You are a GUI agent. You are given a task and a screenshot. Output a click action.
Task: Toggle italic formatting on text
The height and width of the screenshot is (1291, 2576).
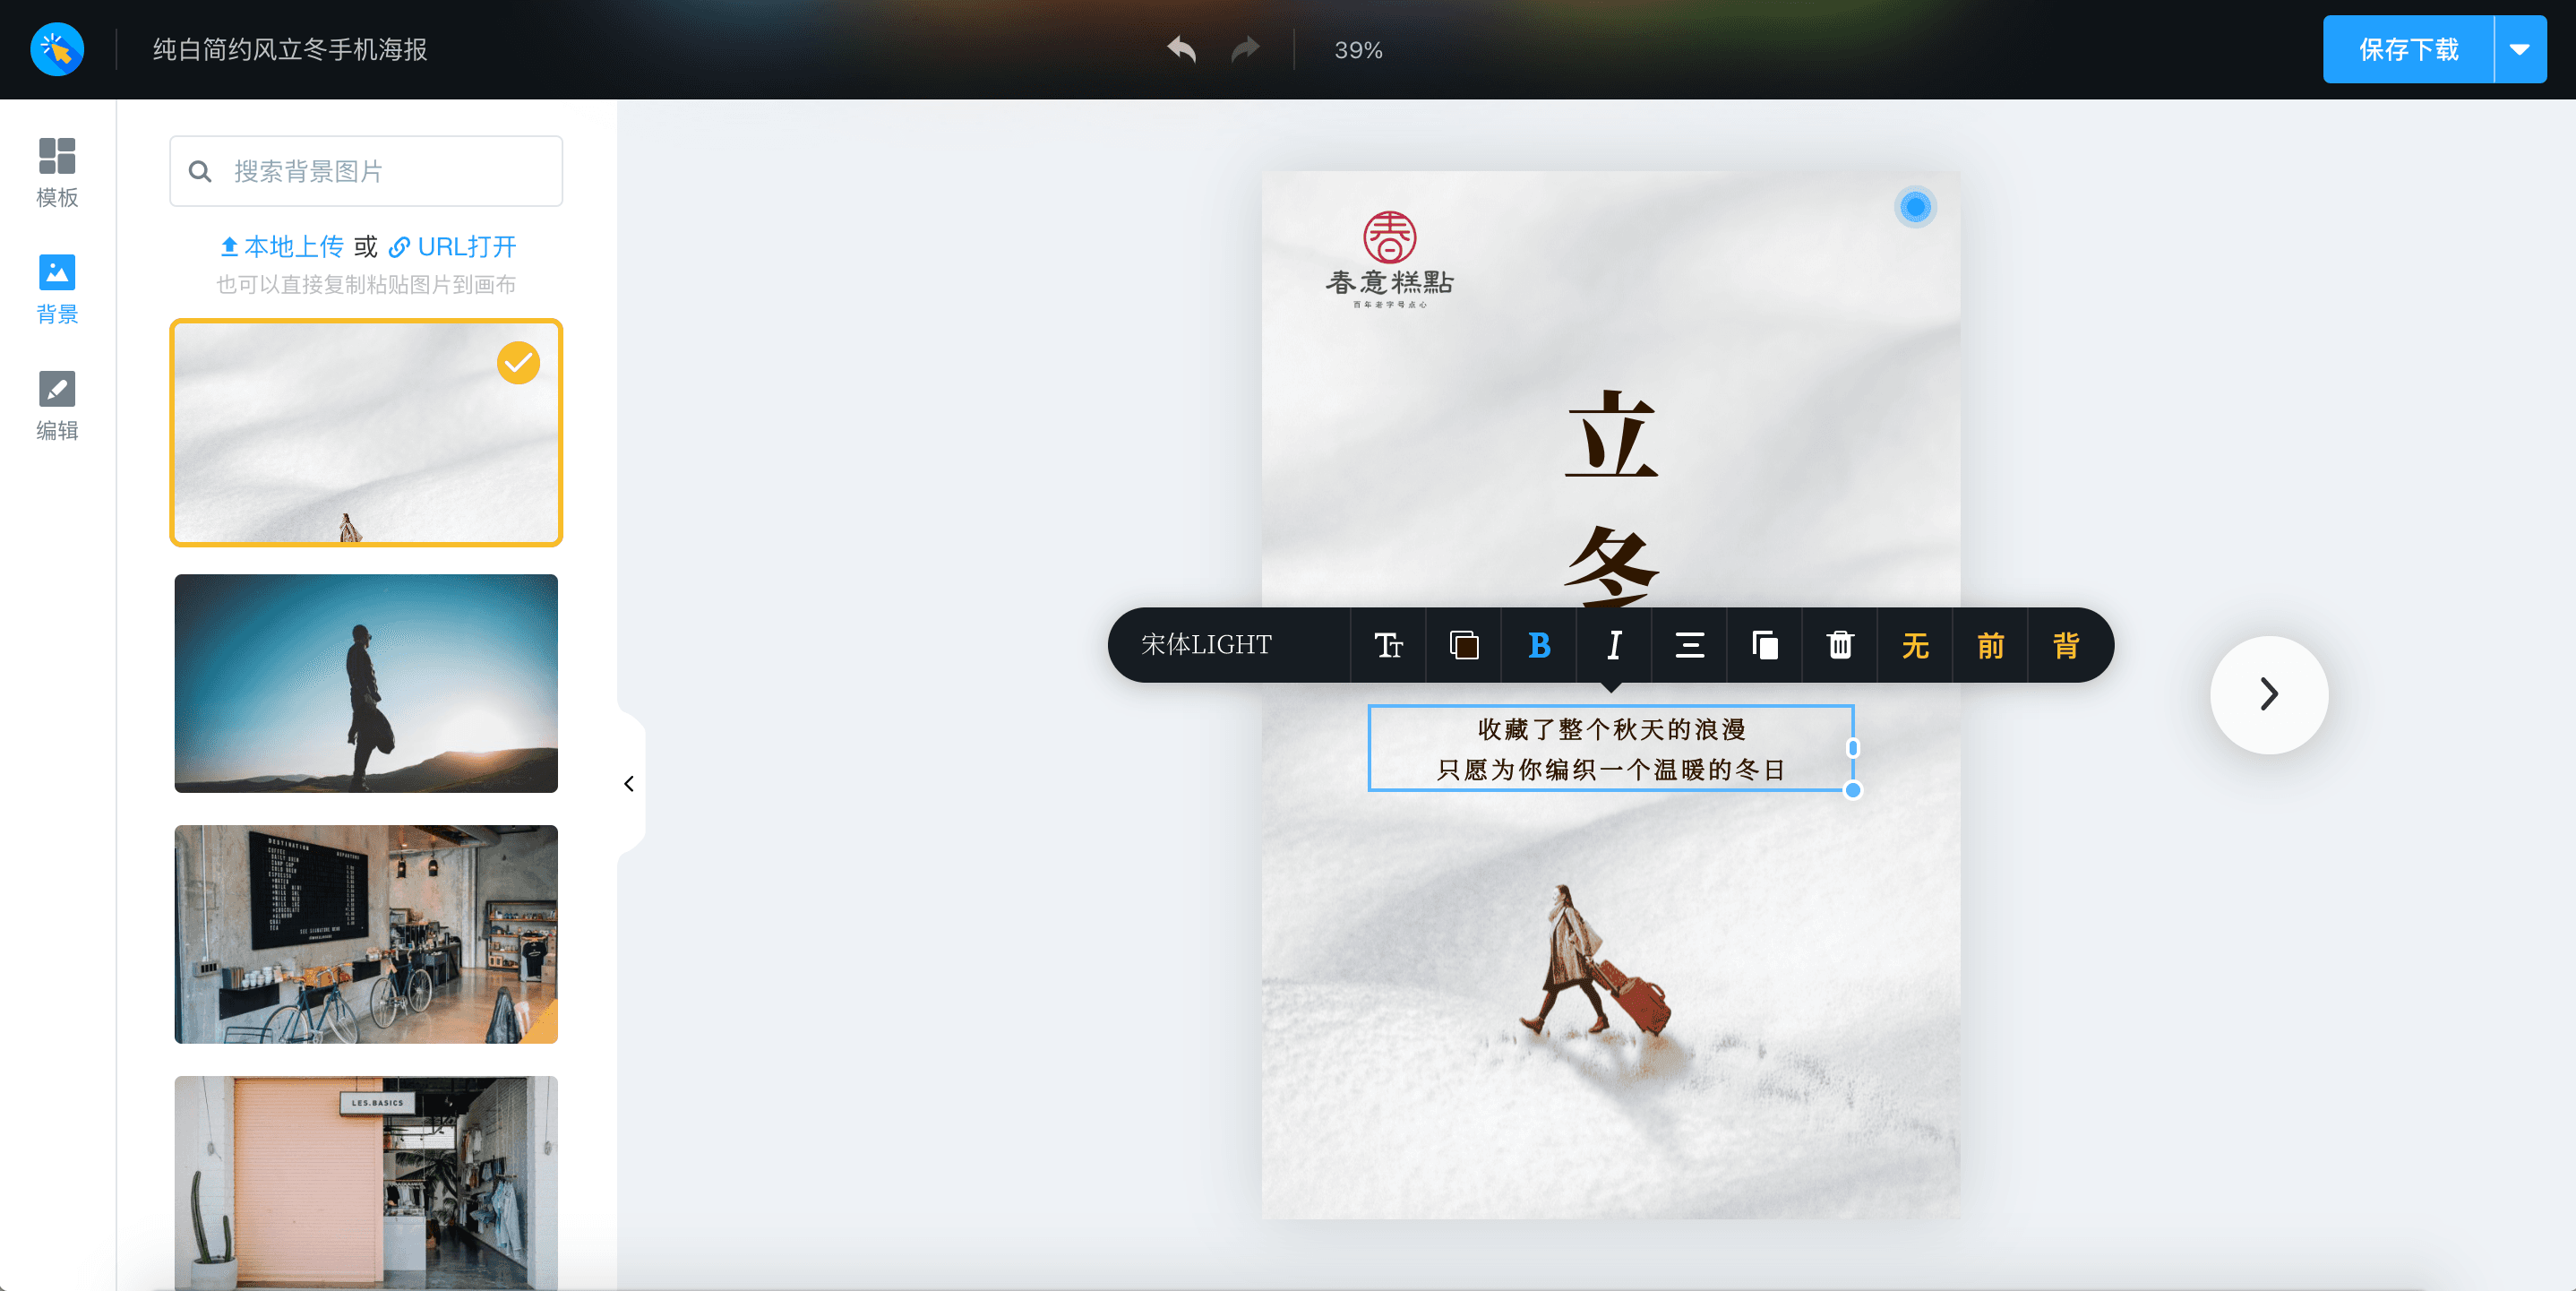(x=1614, y=645)
